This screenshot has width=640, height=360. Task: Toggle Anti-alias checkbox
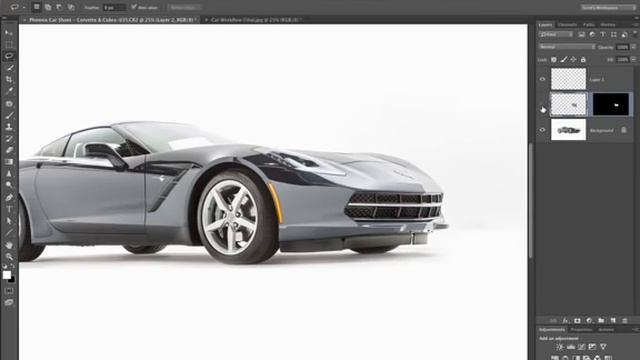point(134,7)
